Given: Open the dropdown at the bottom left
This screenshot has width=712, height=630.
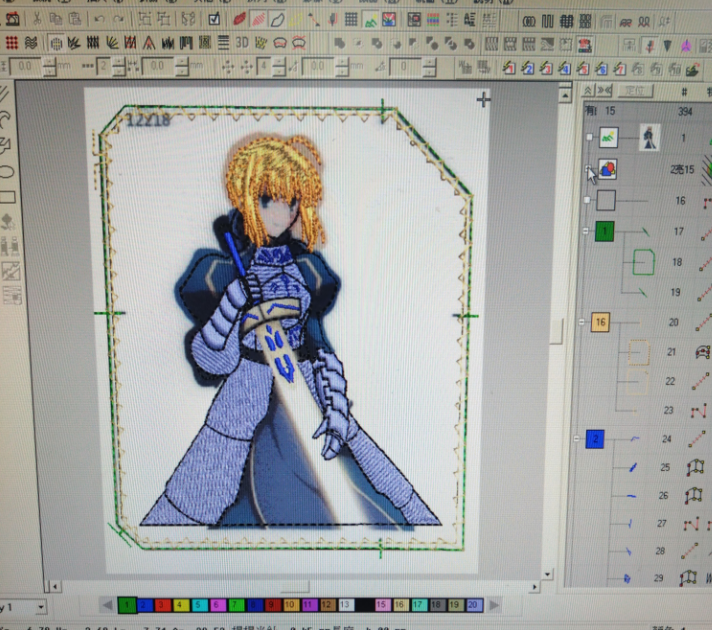Looking at the screenshot, I should tap(40, 607).
